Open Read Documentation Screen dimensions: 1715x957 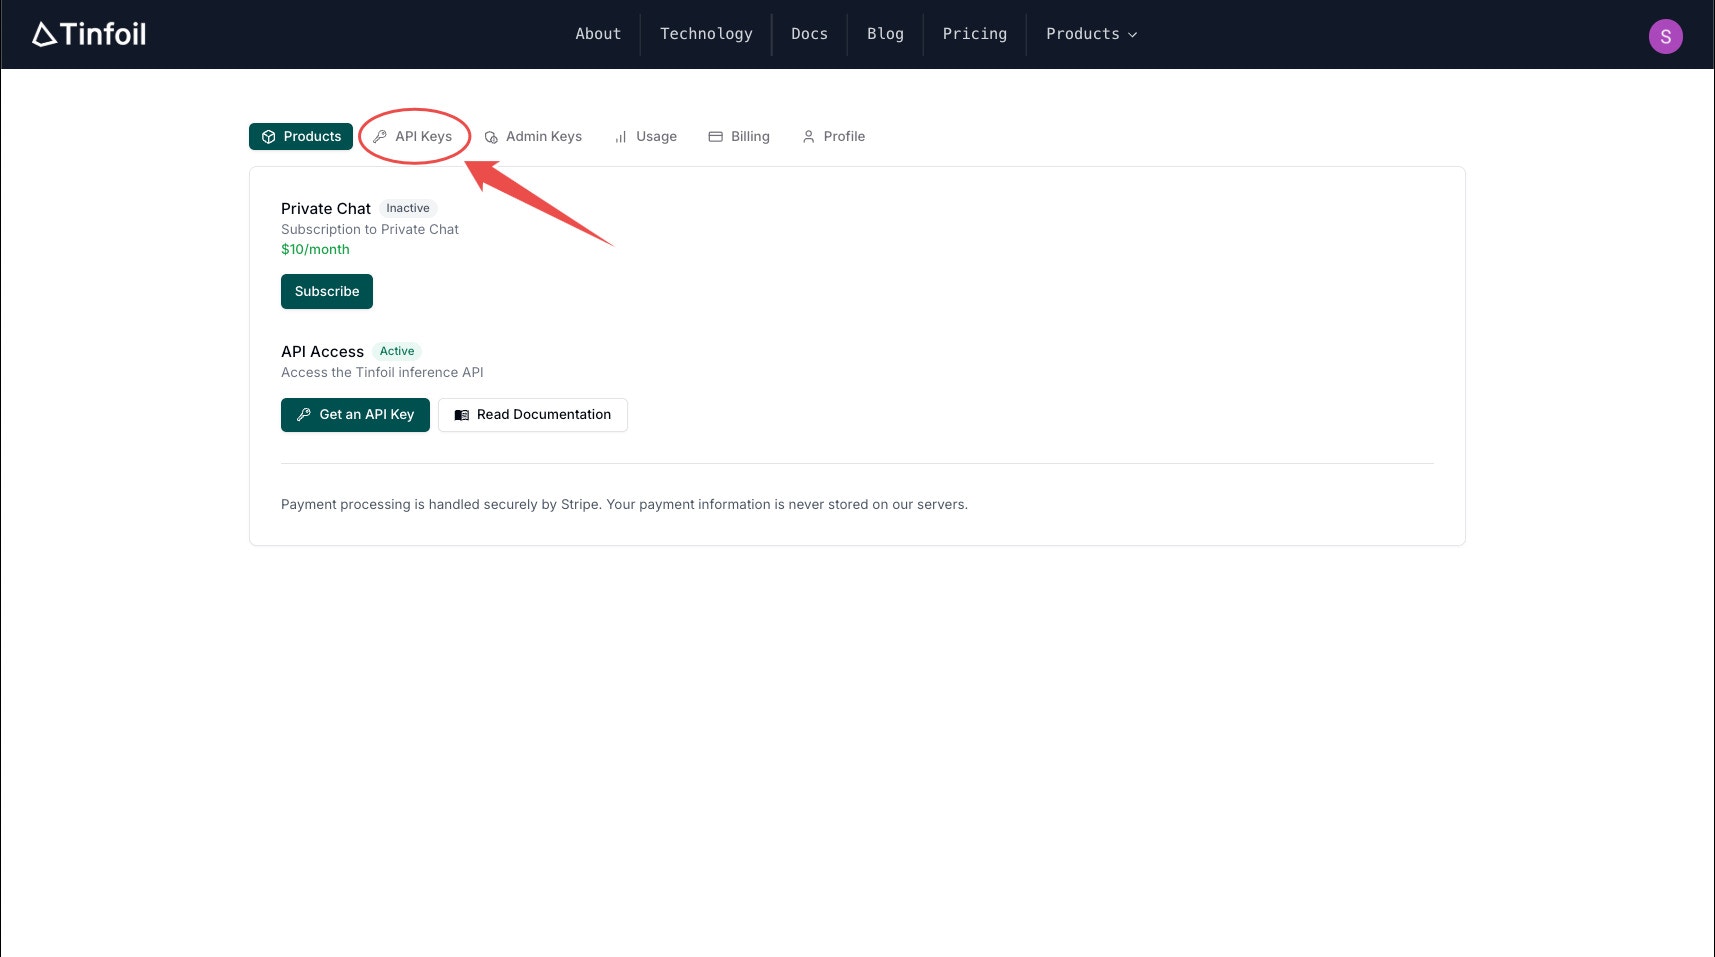pyautogui.click(x=533, y=414)
